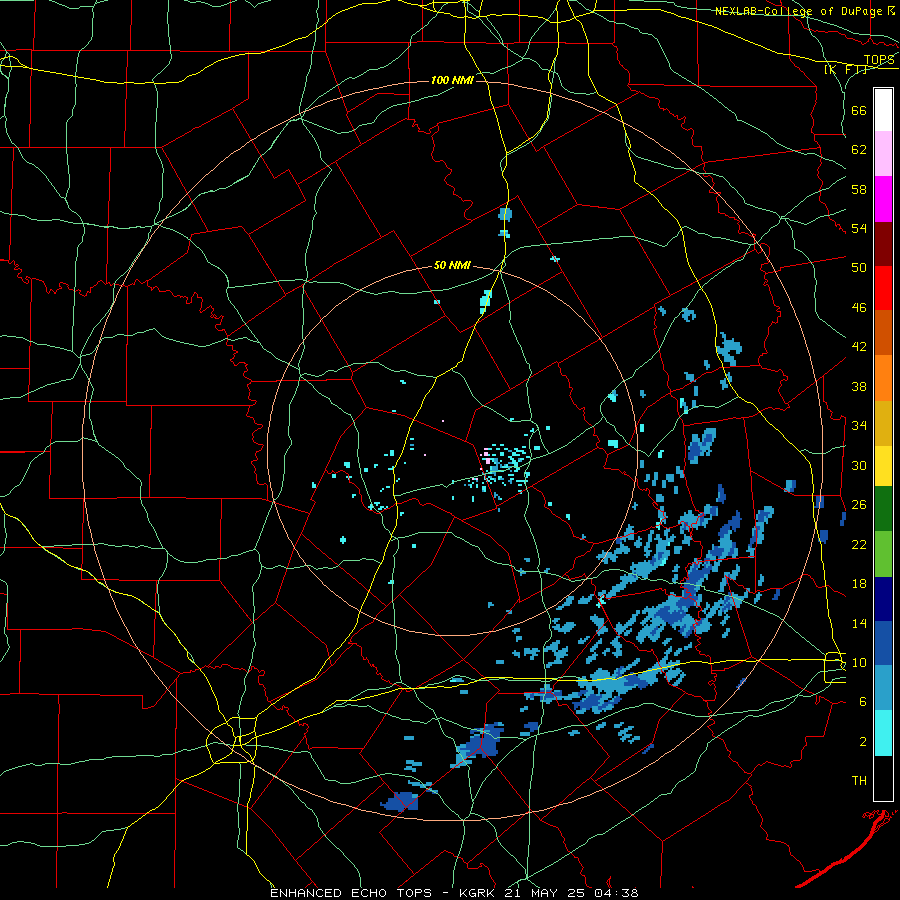Click the legend value '66'

click(859, 110)
